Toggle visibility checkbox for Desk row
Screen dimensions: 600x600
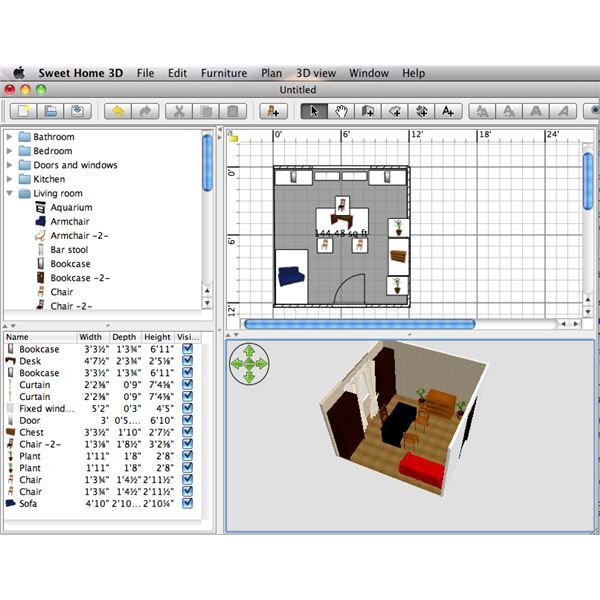187,360
